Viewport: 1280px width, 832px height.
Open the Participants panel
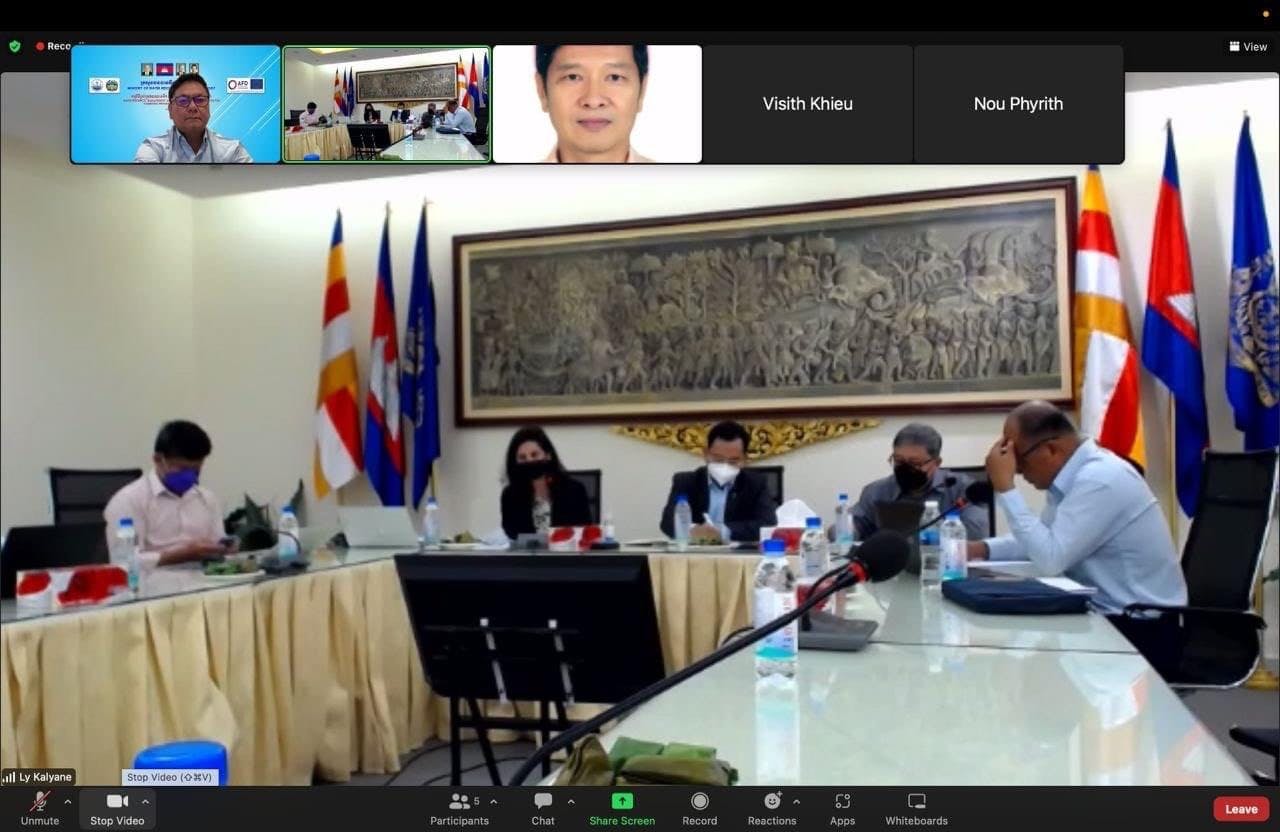460,808
